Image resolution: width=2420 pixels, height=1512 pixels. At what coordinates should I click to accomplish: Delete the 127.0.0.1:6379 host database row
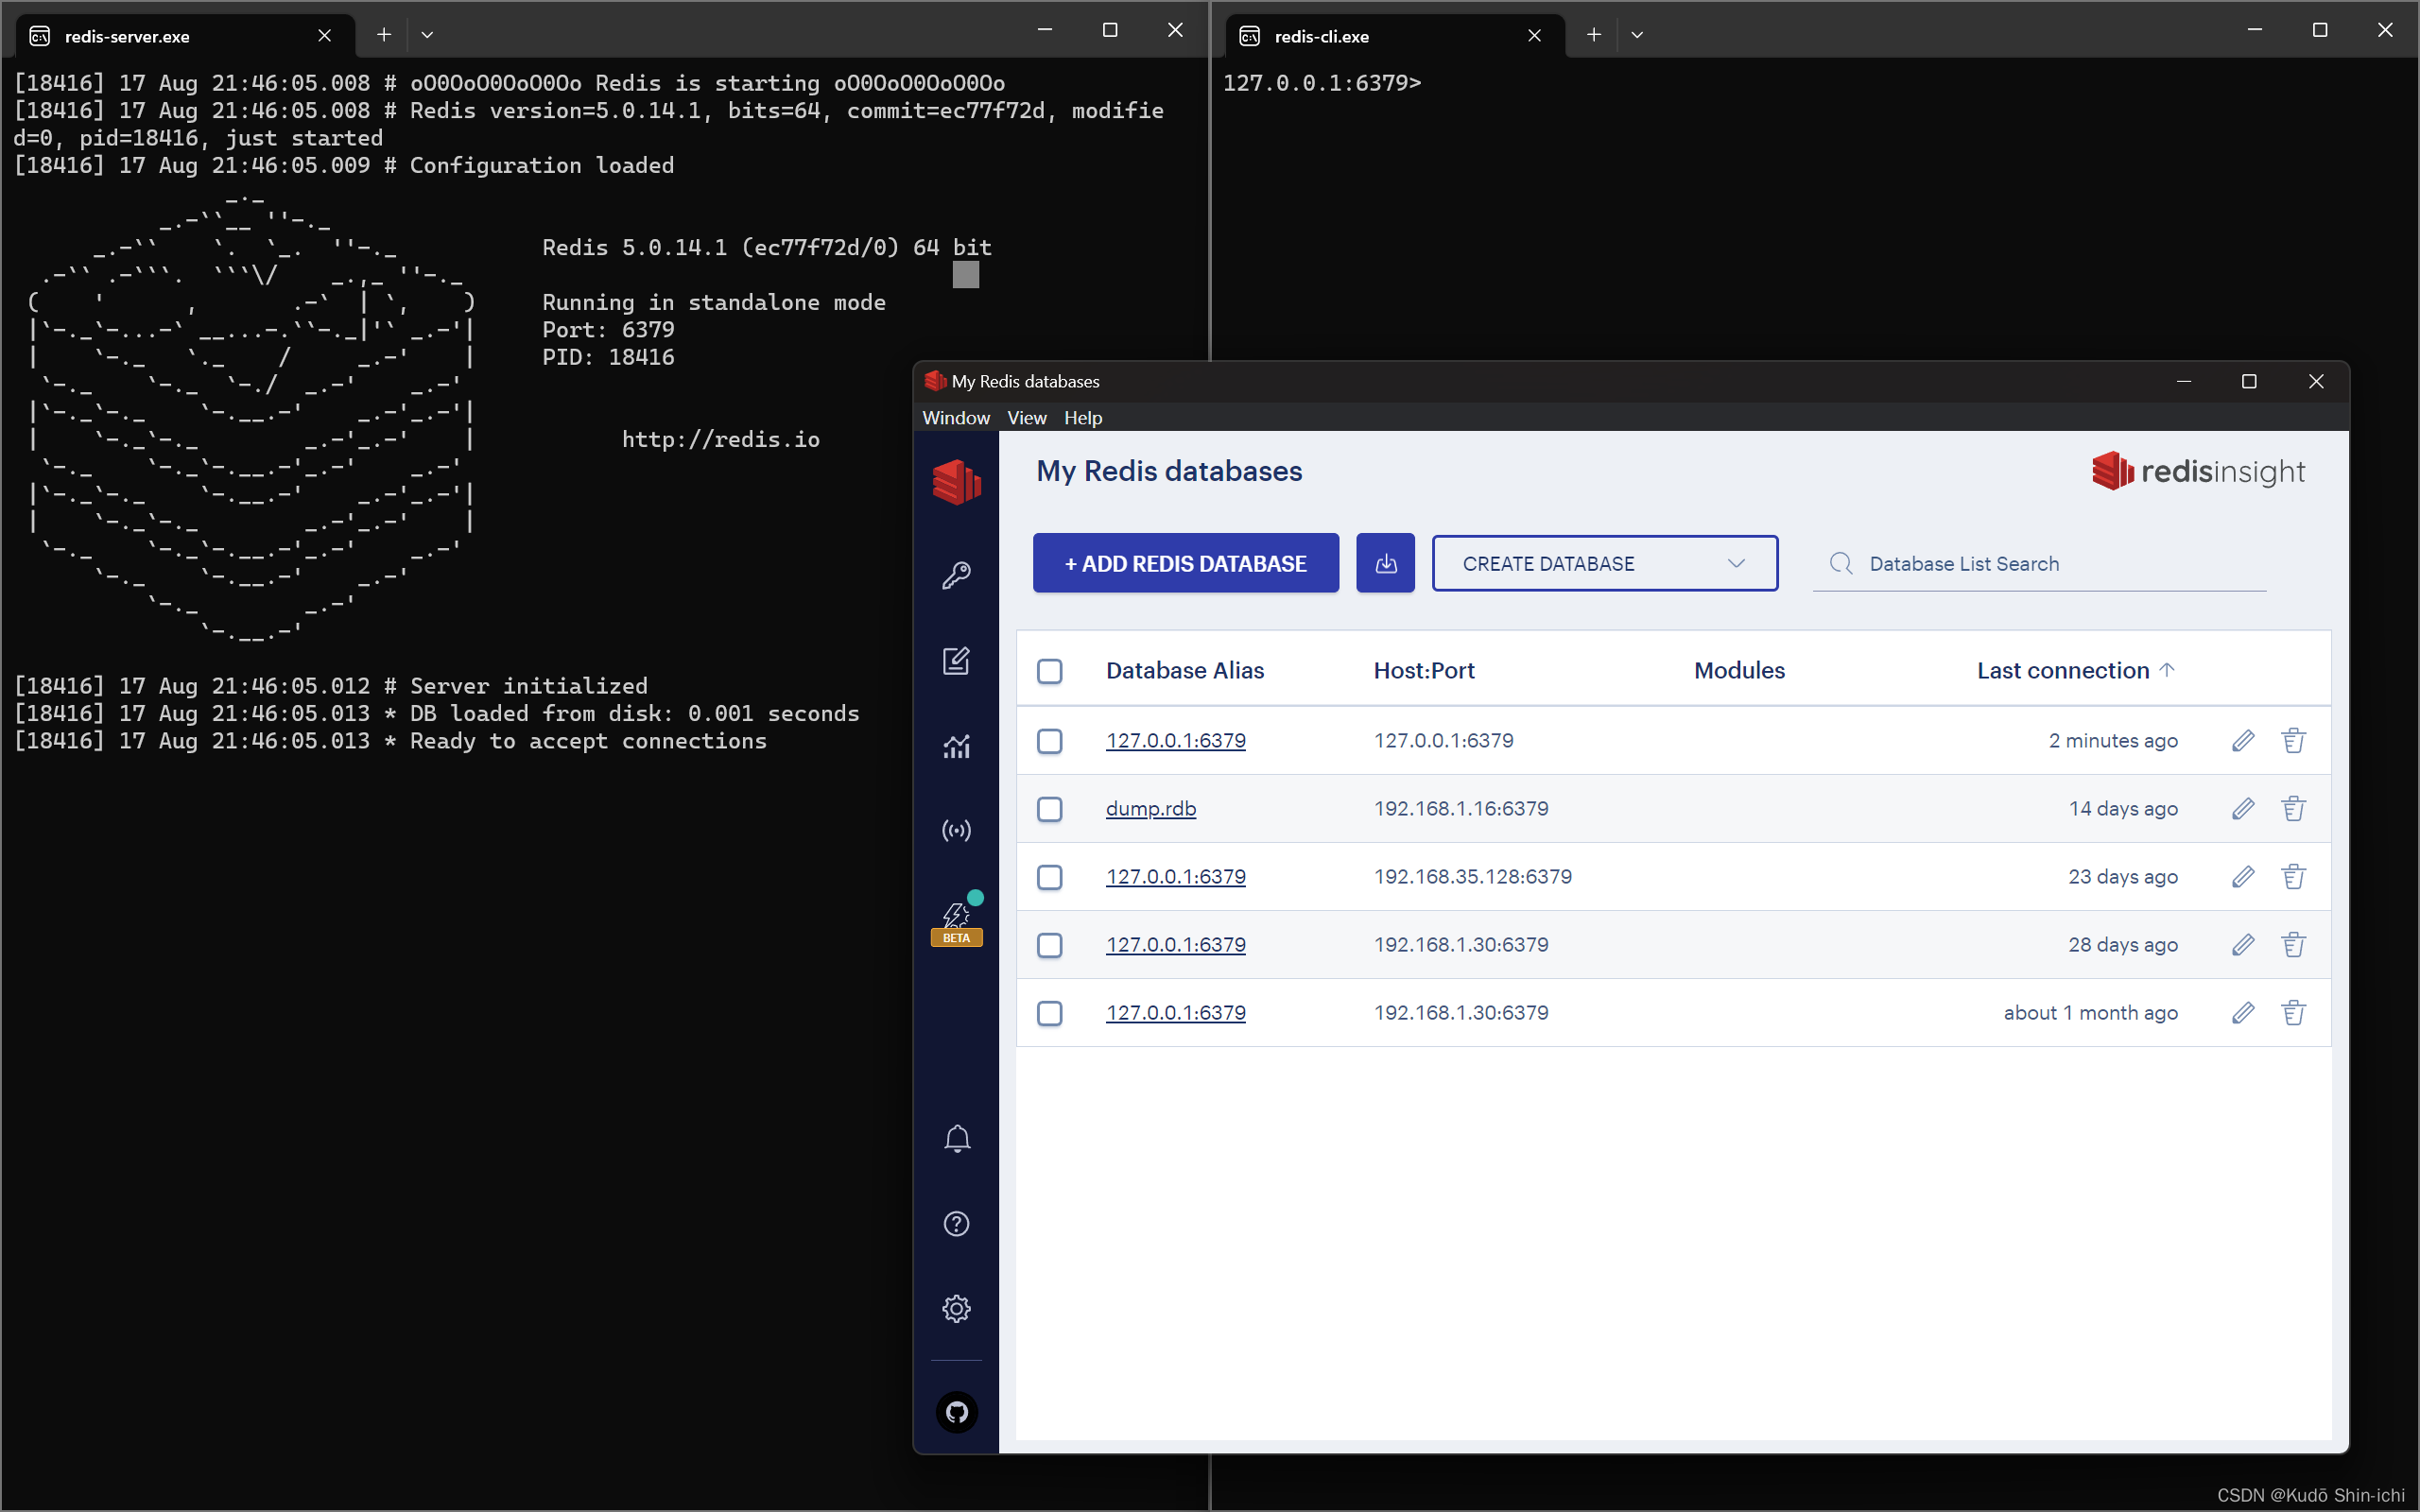pos(2293,741)
